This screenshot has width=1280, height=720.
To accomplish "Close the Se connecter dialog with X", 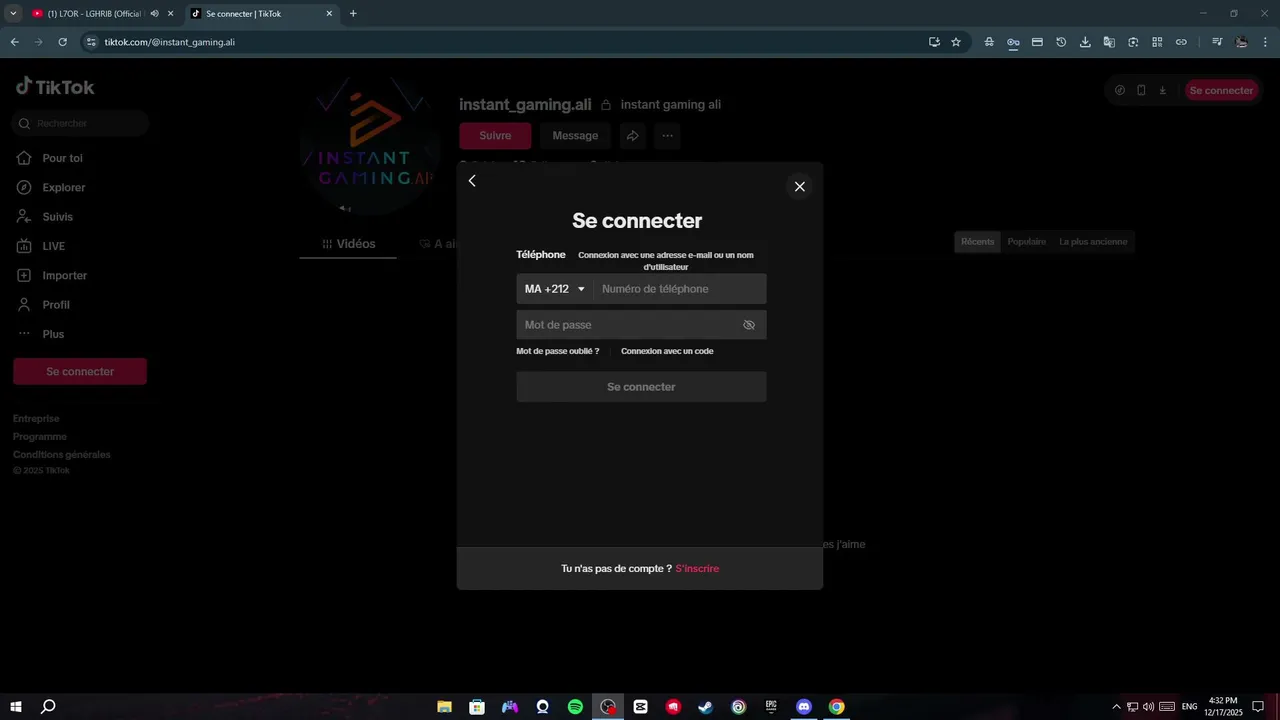I will [799, 186].
